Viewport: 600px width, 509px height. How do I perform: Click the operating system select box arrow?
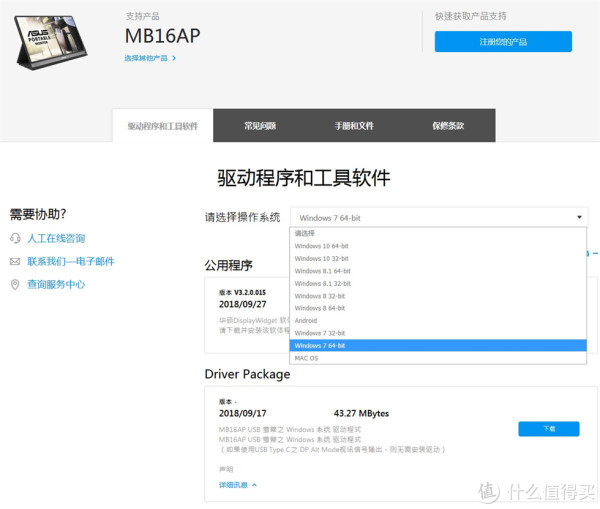[579, 217]
